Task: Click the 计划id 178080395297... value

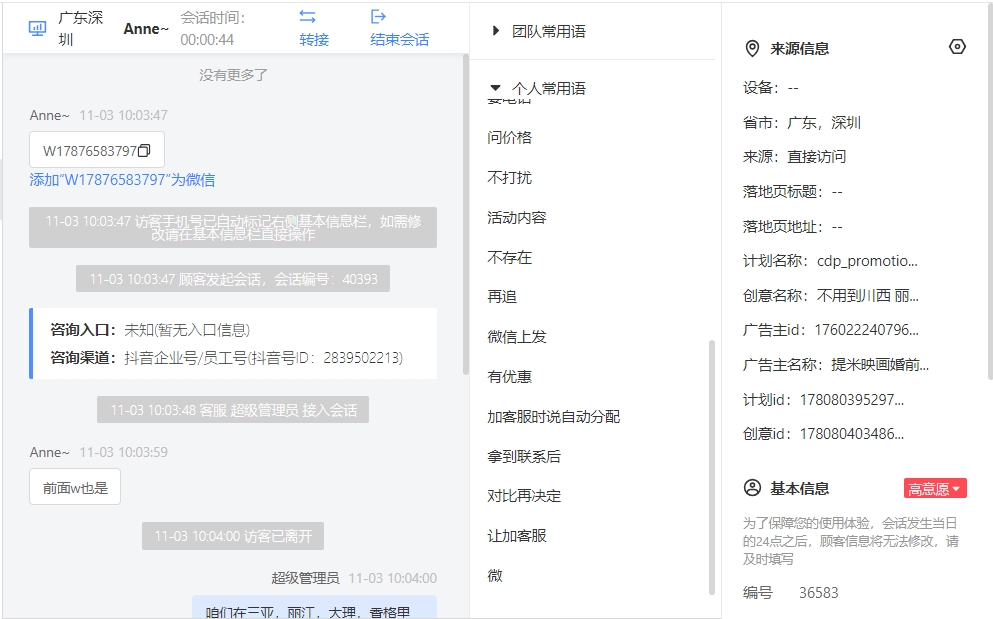Action: tap(852, 400)
